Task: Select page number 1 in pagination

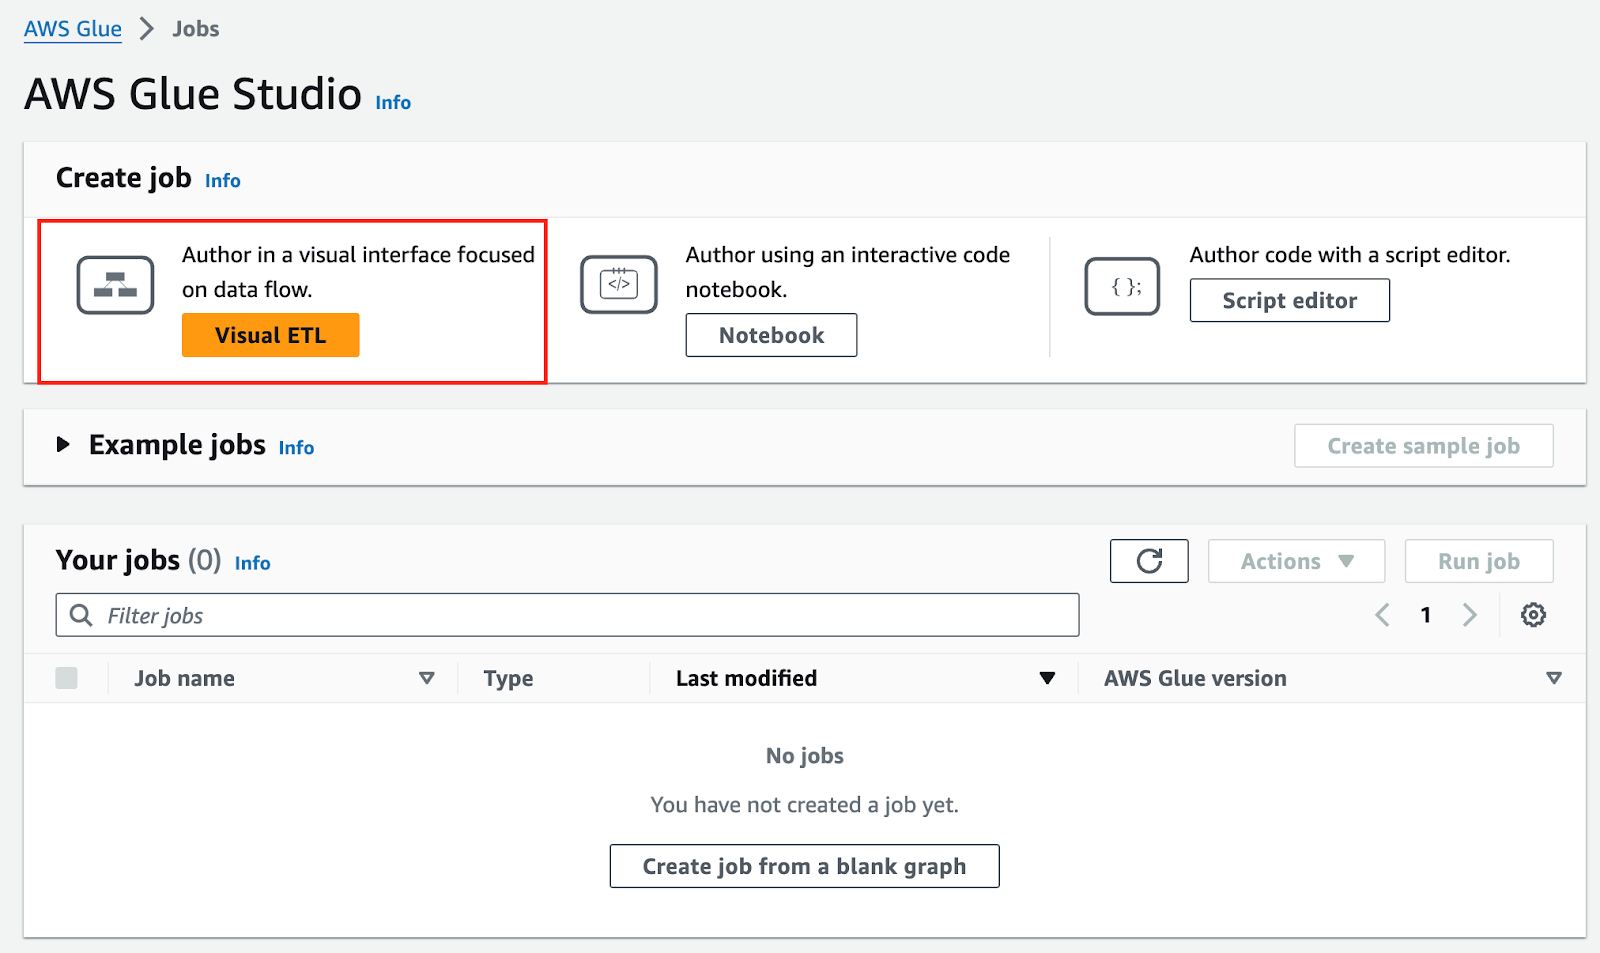Action: tap(1426, 615)
